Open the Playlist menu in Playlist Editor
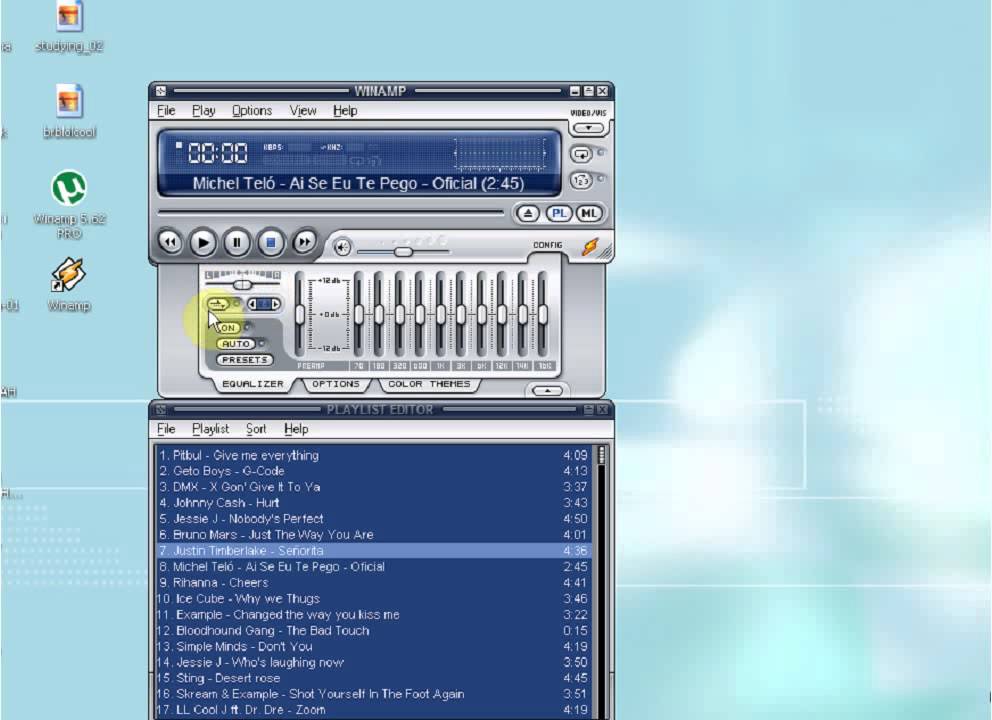 point(211,429)
